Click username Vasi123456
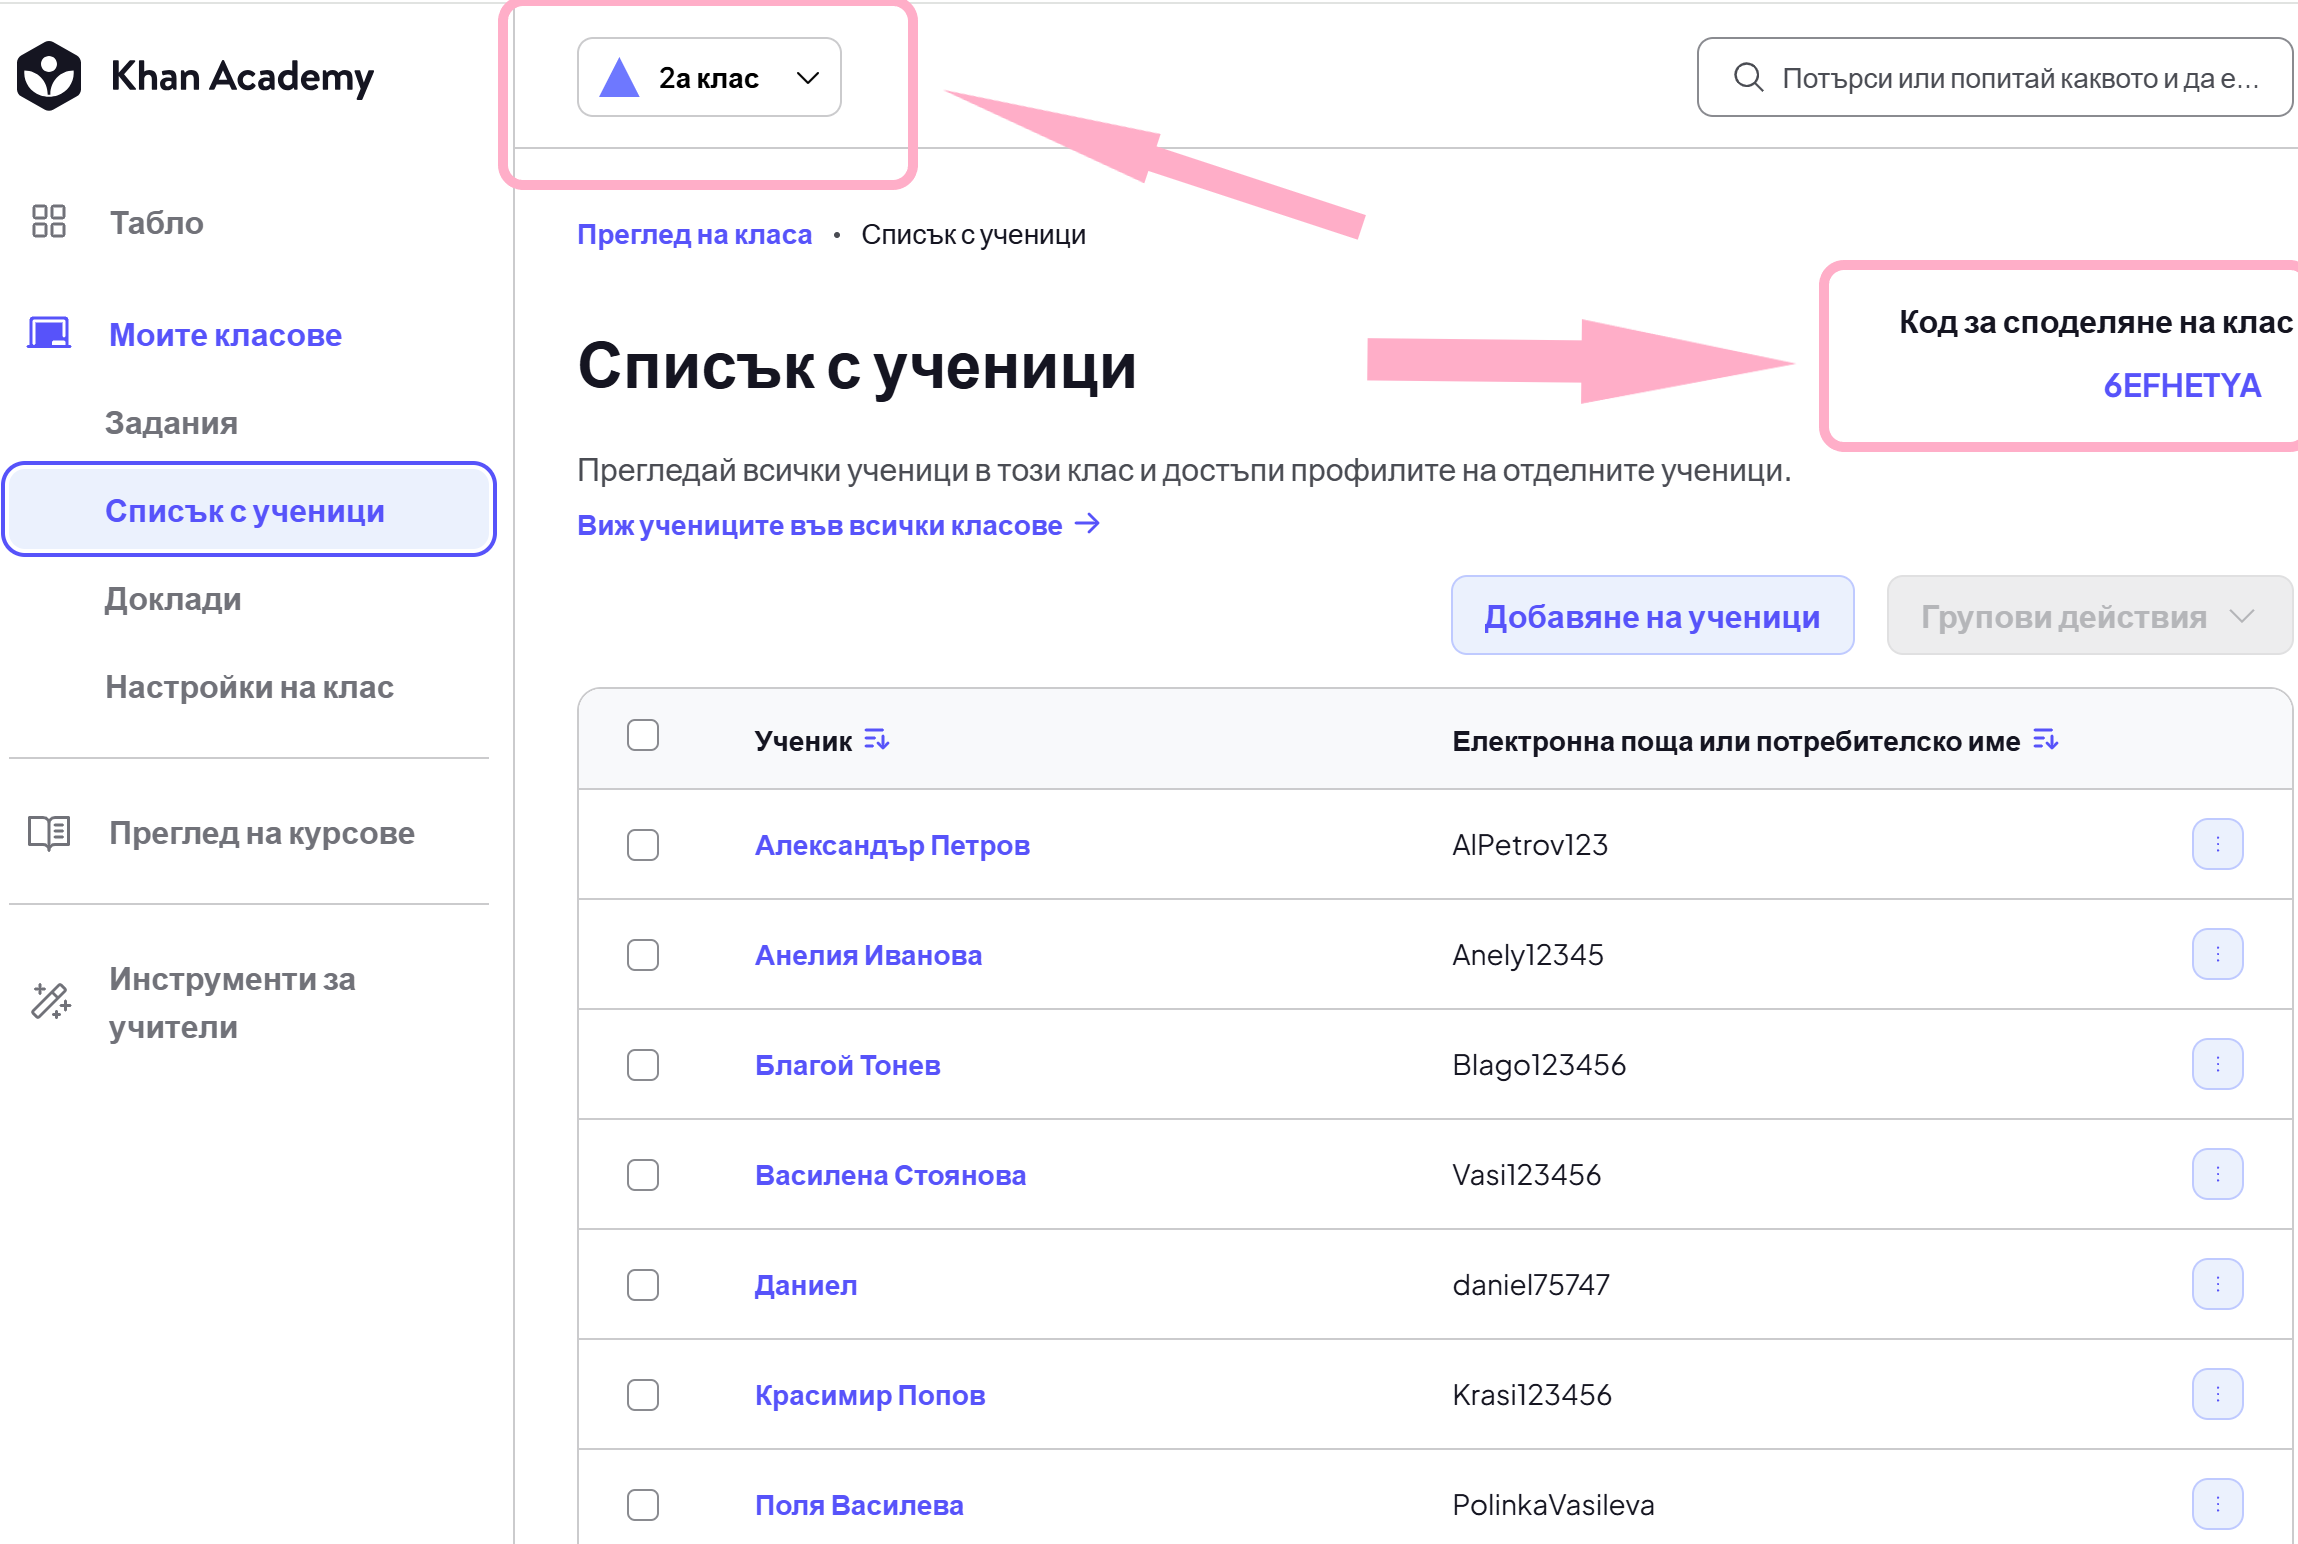This screenshot has width=2298, height=1544. tap(1527, 1175)
